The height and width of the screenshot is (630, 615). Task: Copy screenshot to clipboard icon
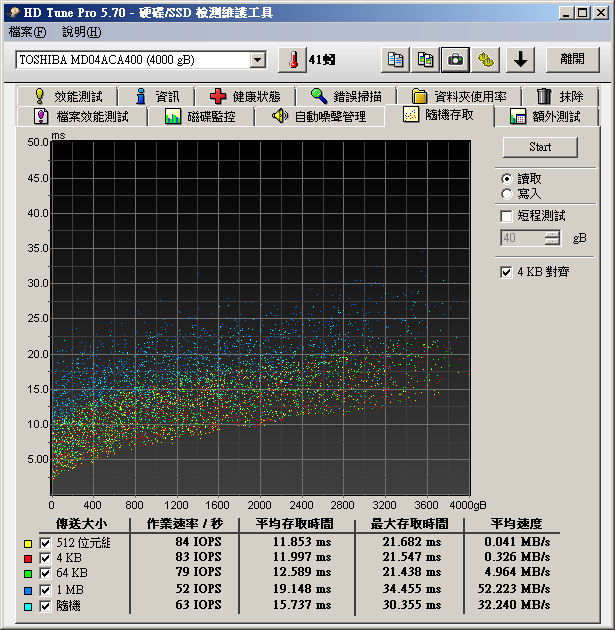(425, 60)
